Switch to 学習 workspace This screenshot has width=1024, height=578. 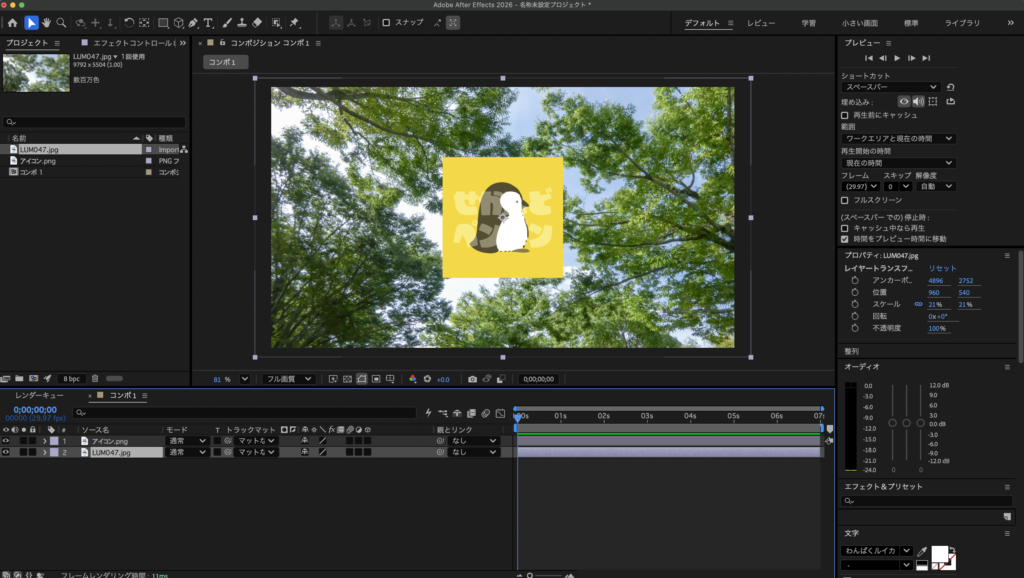point(808,23)
